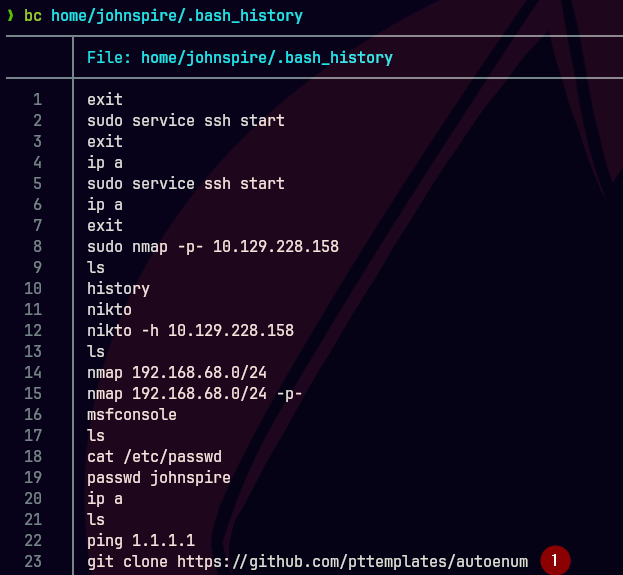623x575 pixels.
Task: Select 'cat /etc/passwd' line
Action: click(155, 457)
